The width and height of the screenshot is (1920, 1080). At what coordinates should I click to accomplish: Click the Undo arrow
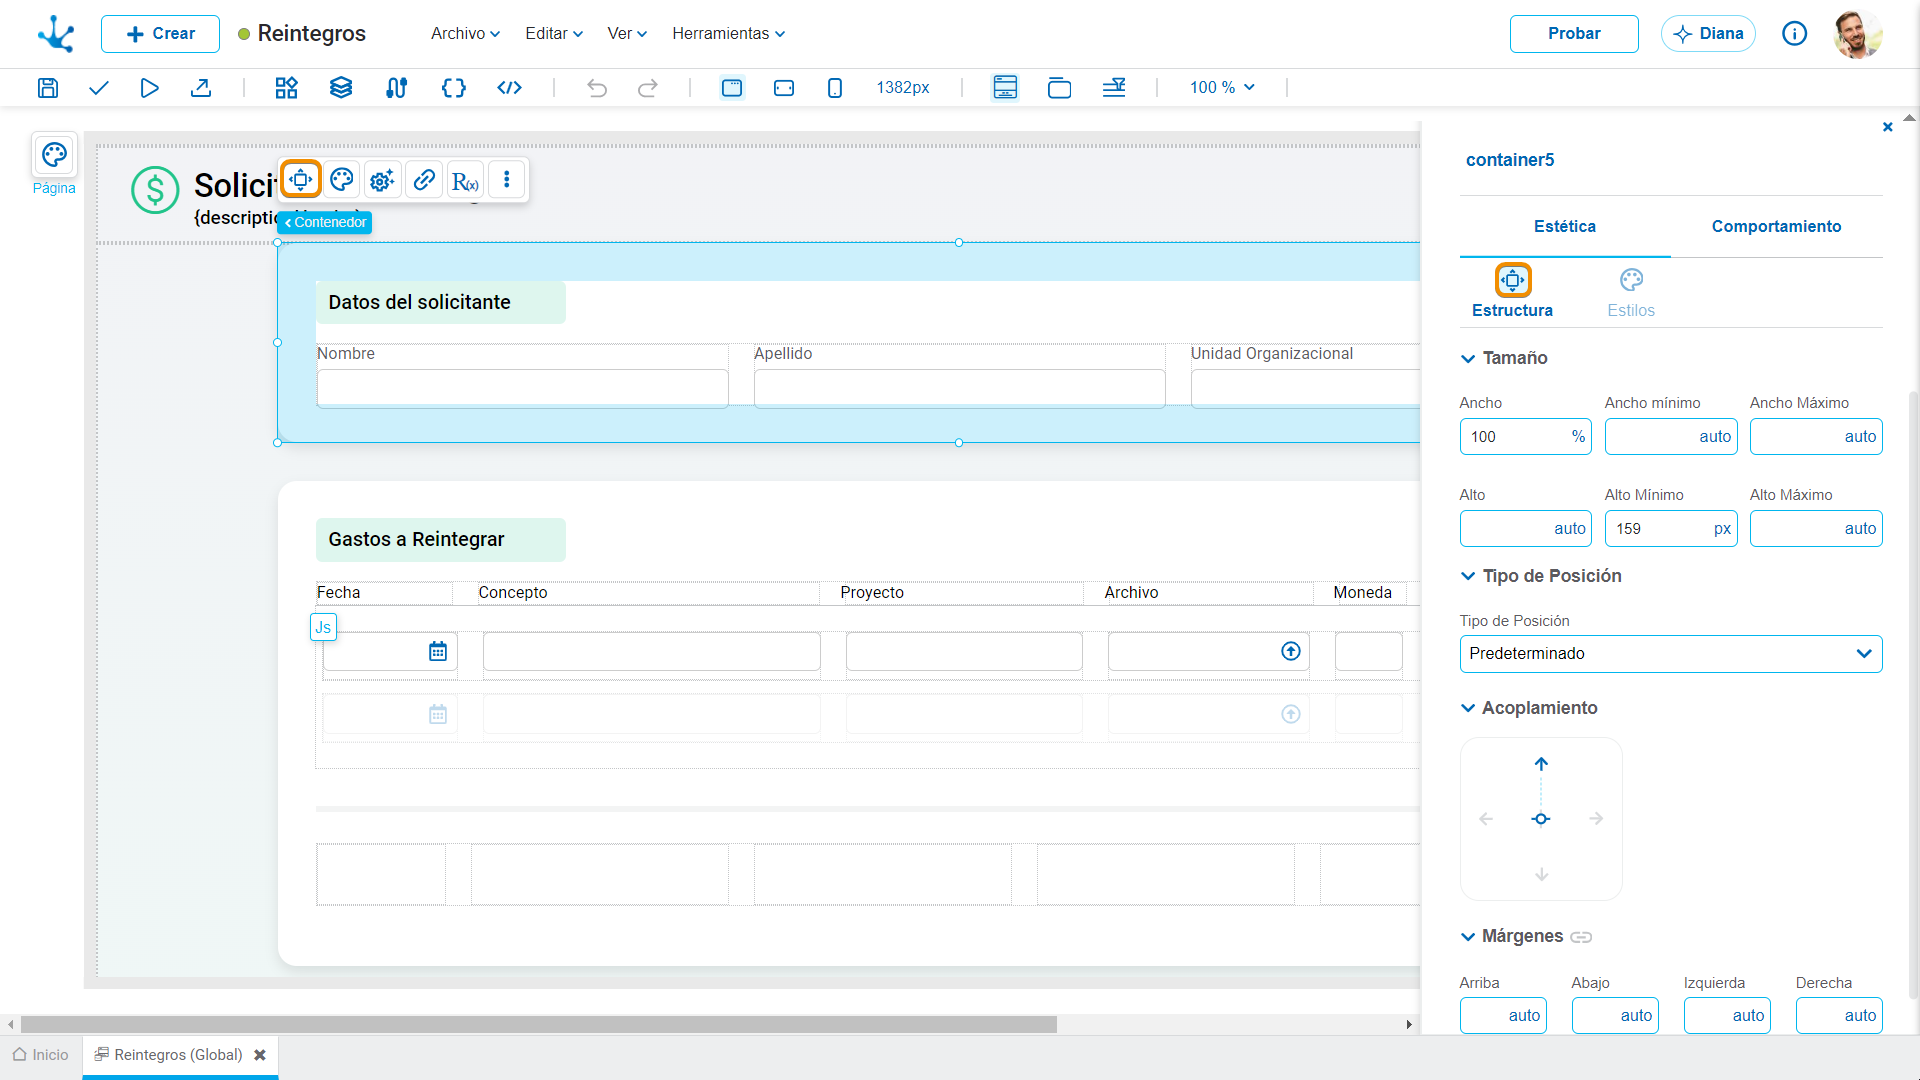(x=597, y=88)
